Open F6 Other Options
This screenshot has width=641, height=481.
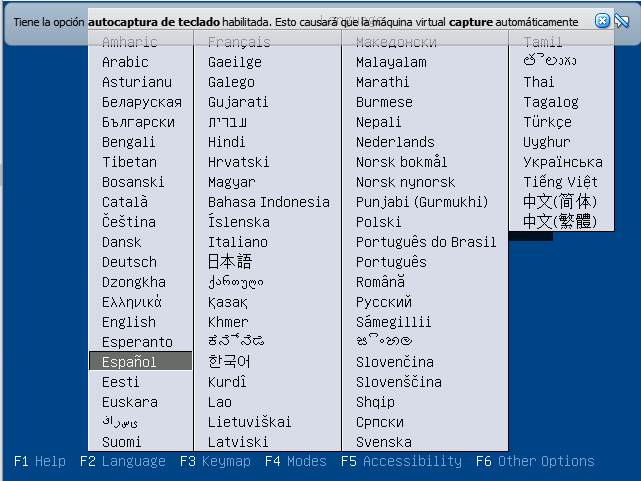click(x=534, y=461)
